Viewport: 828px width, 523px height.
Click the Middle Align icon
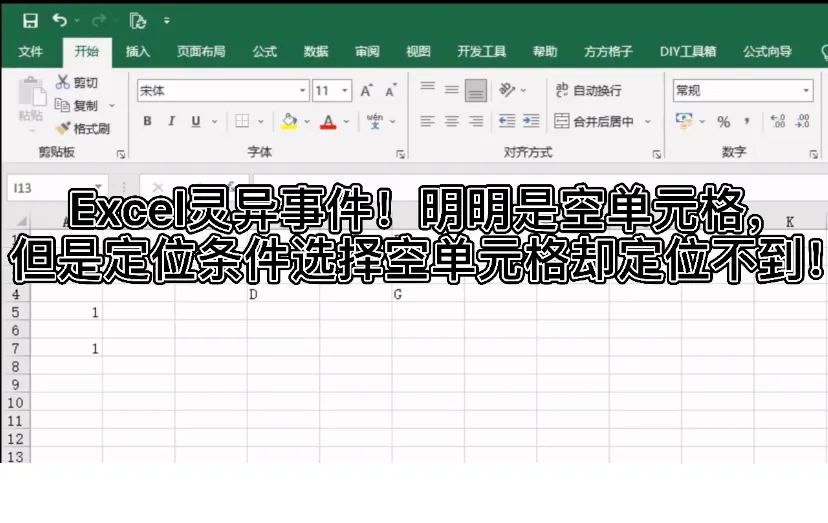point(451,90)
